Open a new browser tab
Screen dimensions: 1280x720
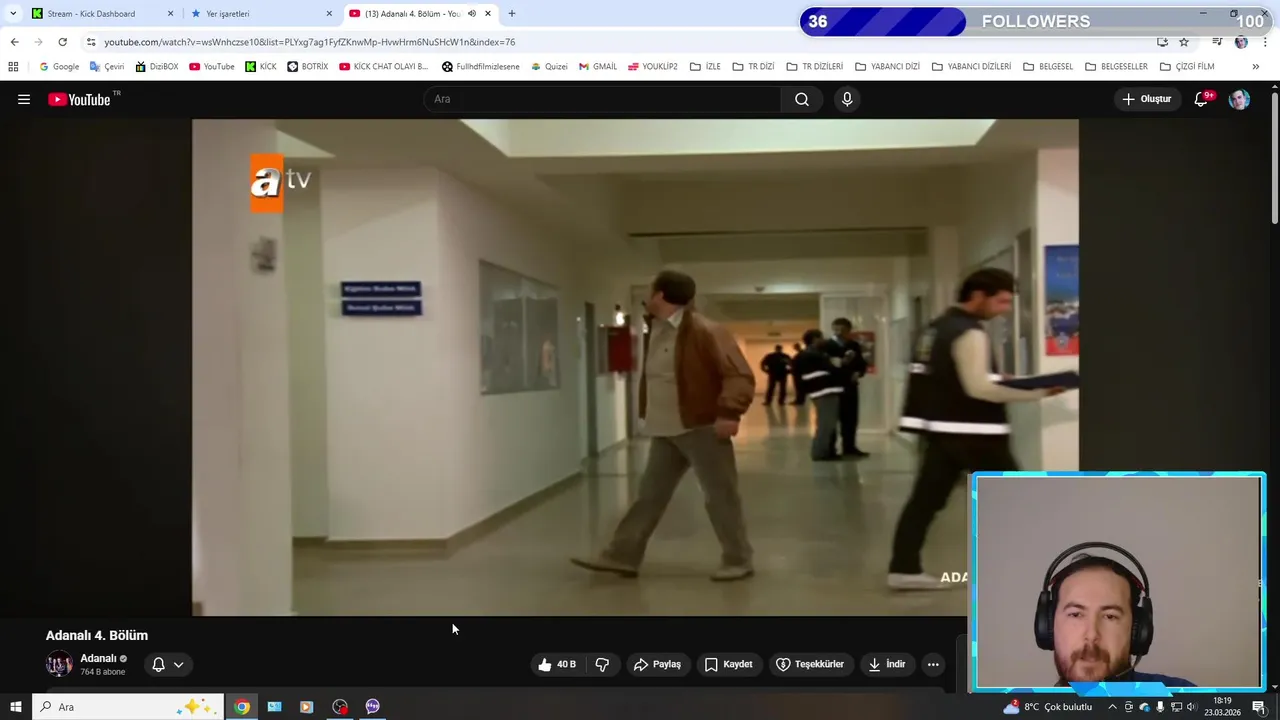click(x=512, y=14)
